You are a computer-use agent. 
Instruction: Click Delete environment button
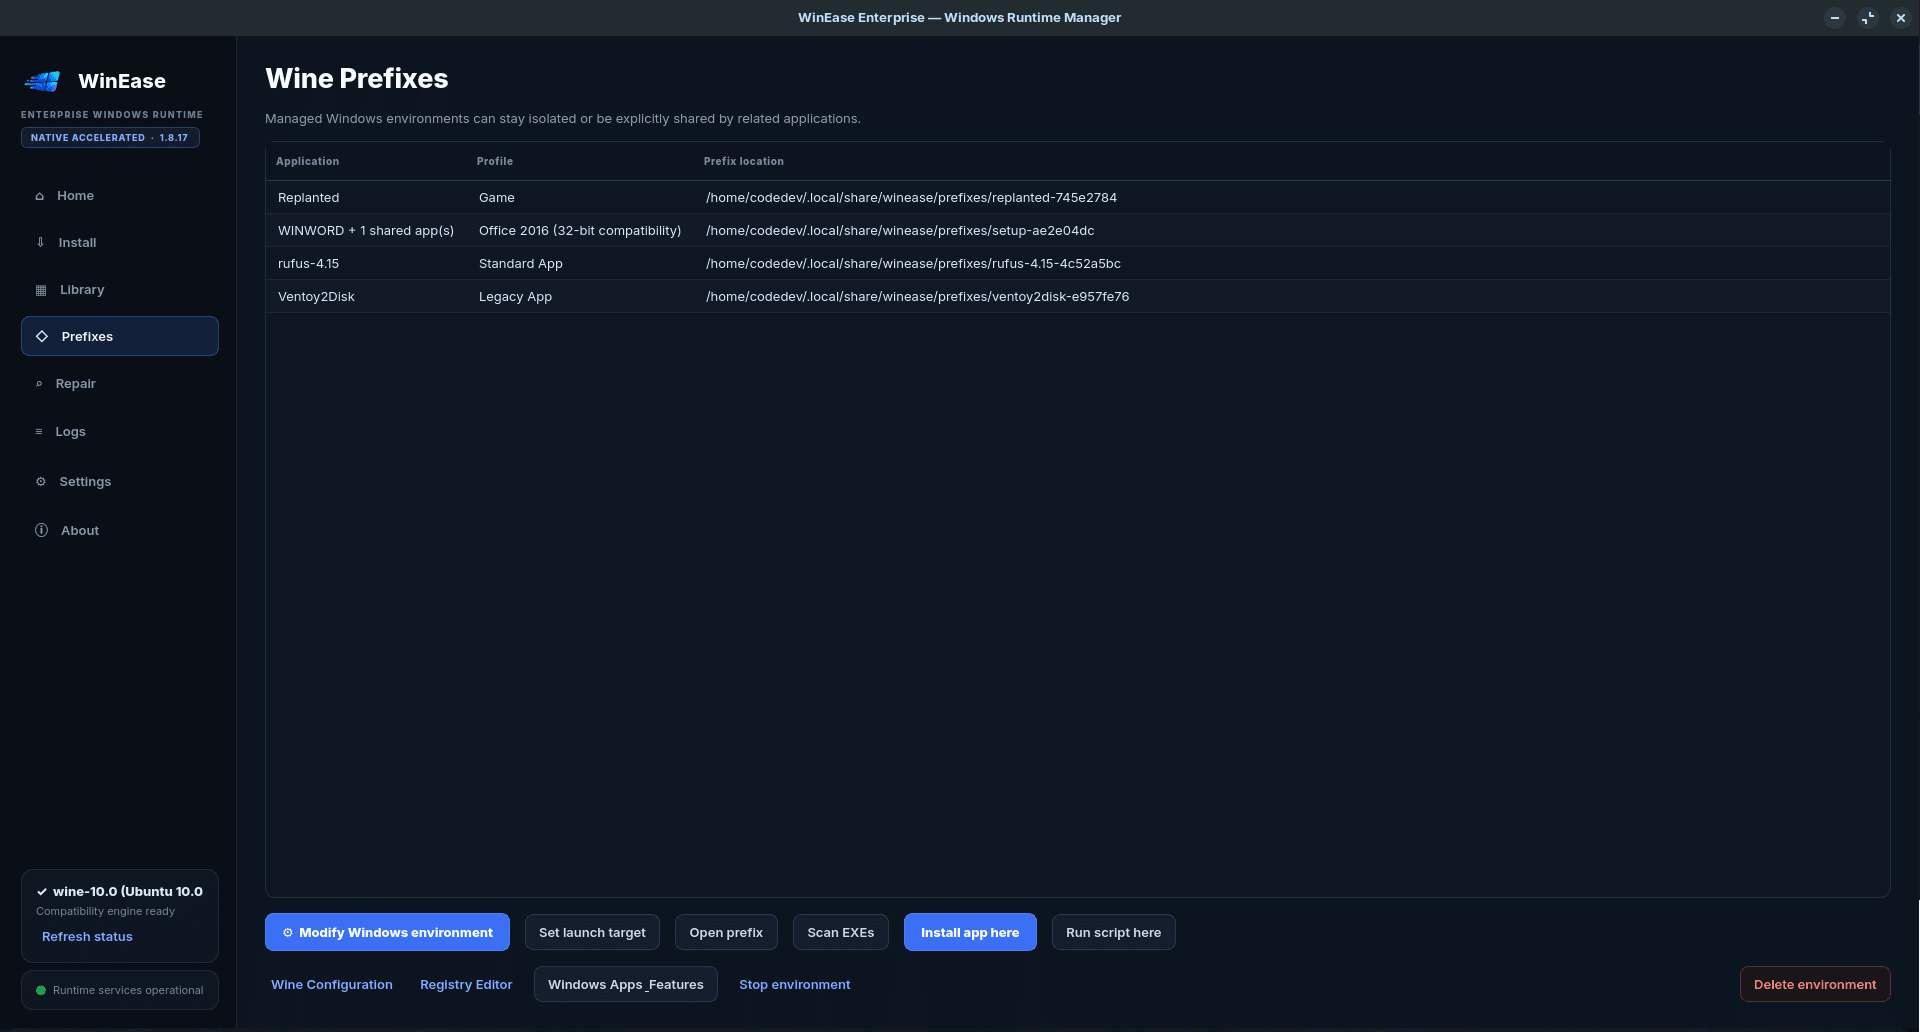point(1815,985)
